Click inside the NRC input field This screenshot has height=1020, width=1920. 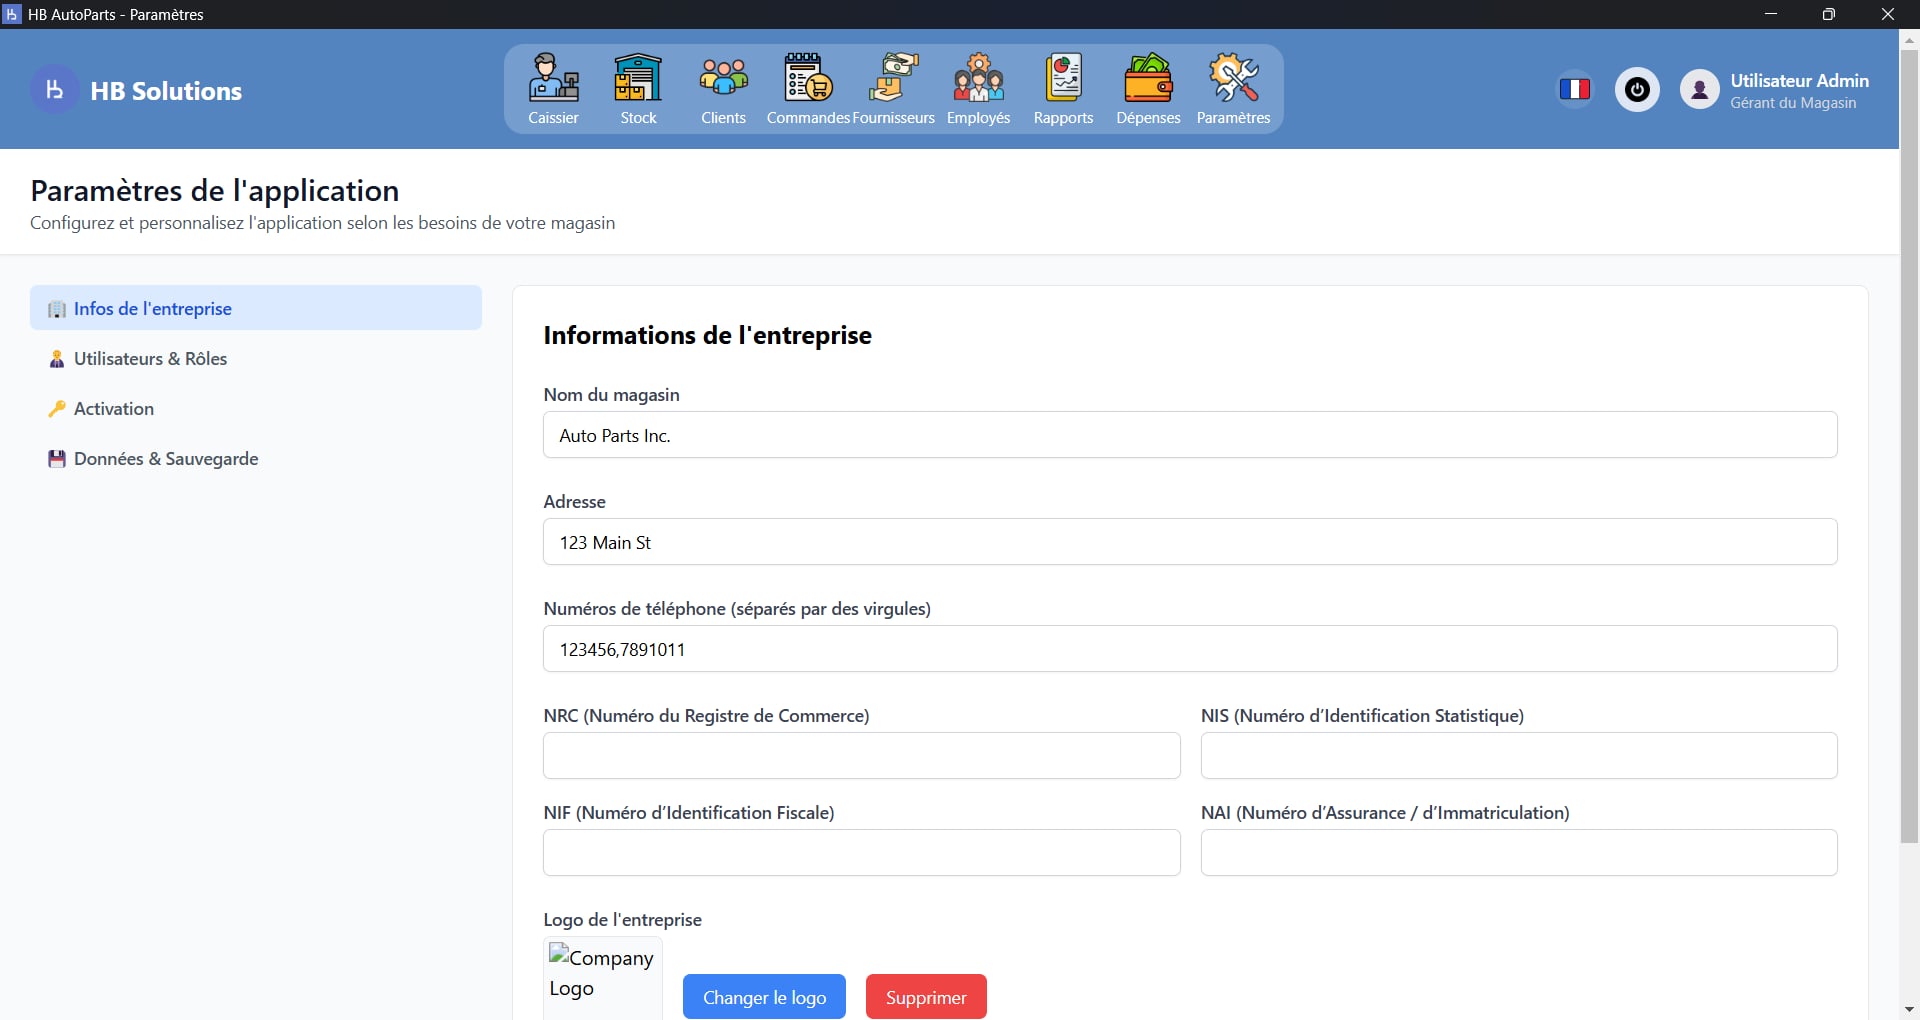(x=860, y=755)
